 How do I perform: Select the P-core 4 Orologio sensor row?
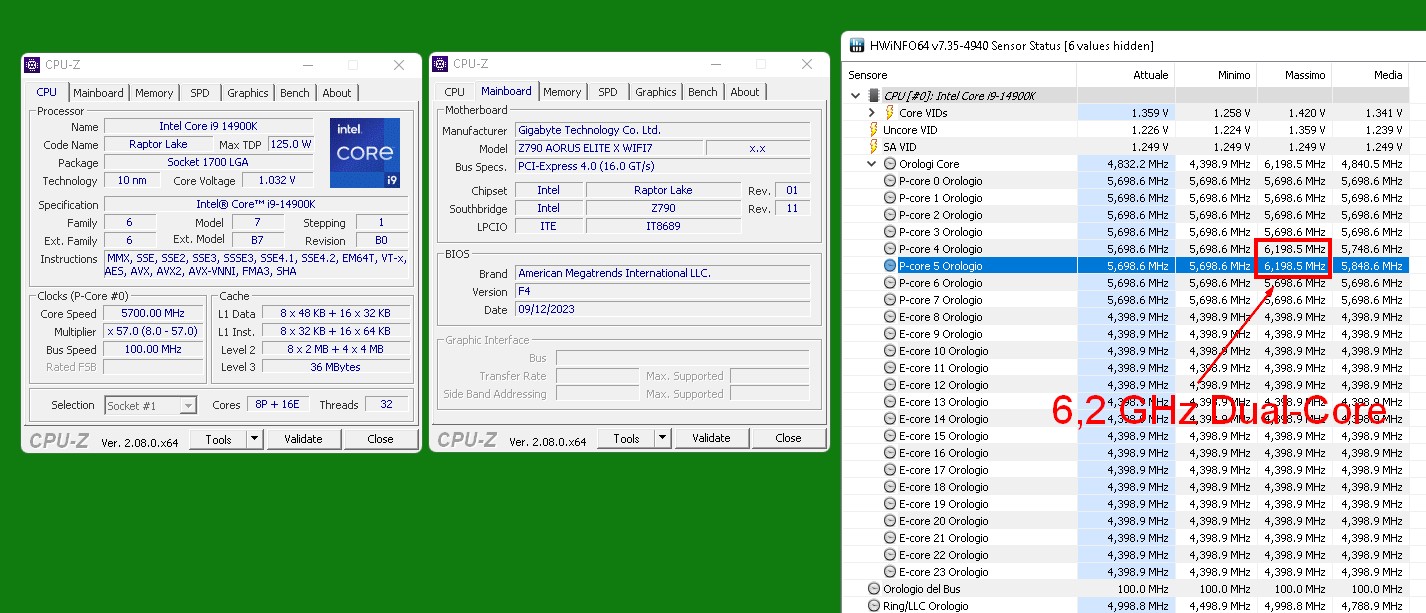pyautogui.click(x=940, y=249)
